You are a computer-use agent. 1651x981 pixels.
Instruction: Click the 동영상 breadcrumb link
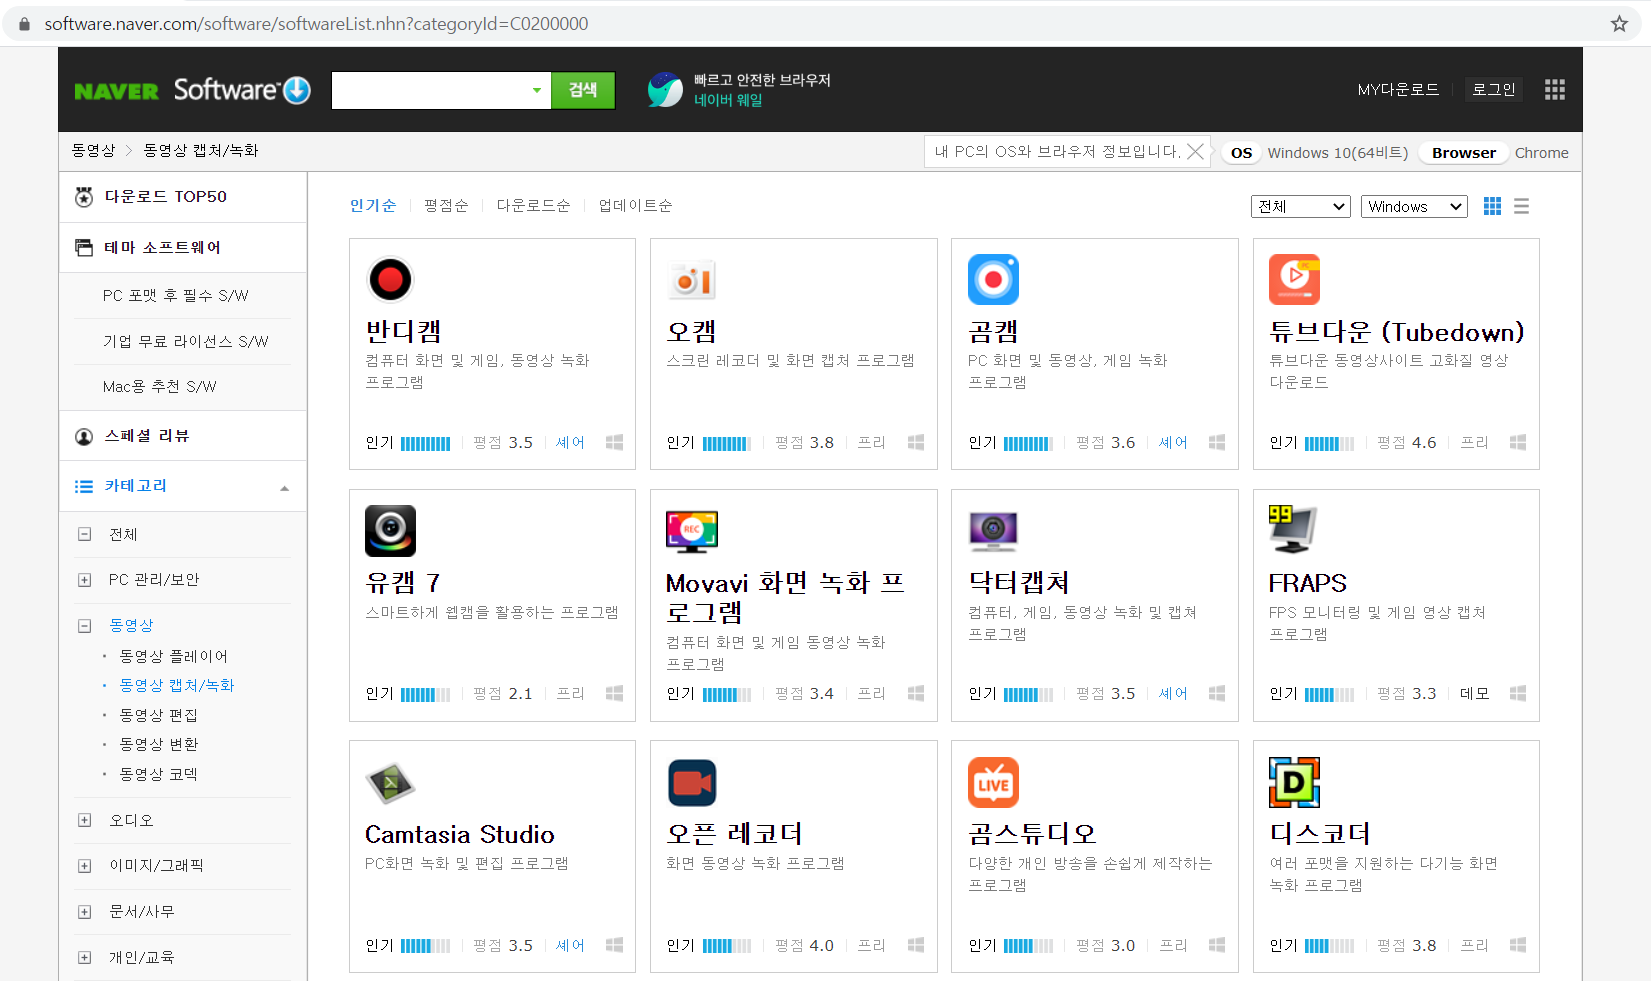tap(93, 150)
